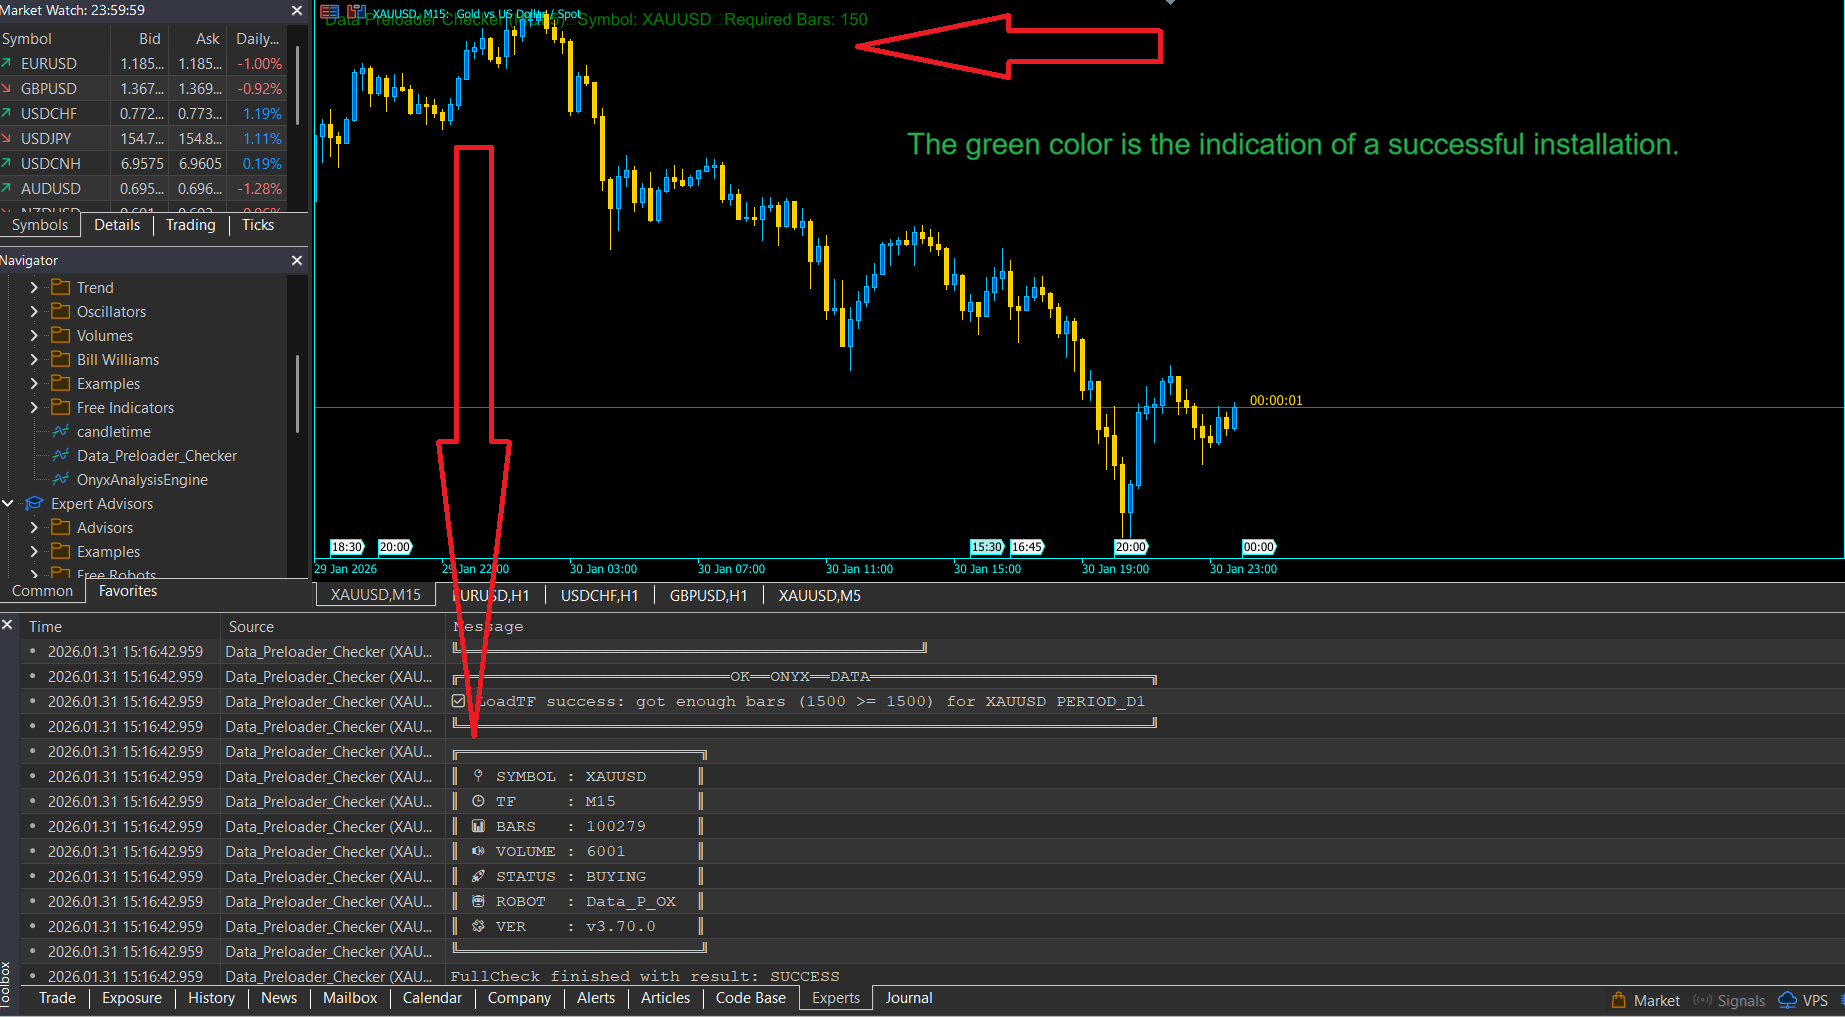Switch to the Ticks tab
The image size is (1845, 1017).
[x=257, y=225]
